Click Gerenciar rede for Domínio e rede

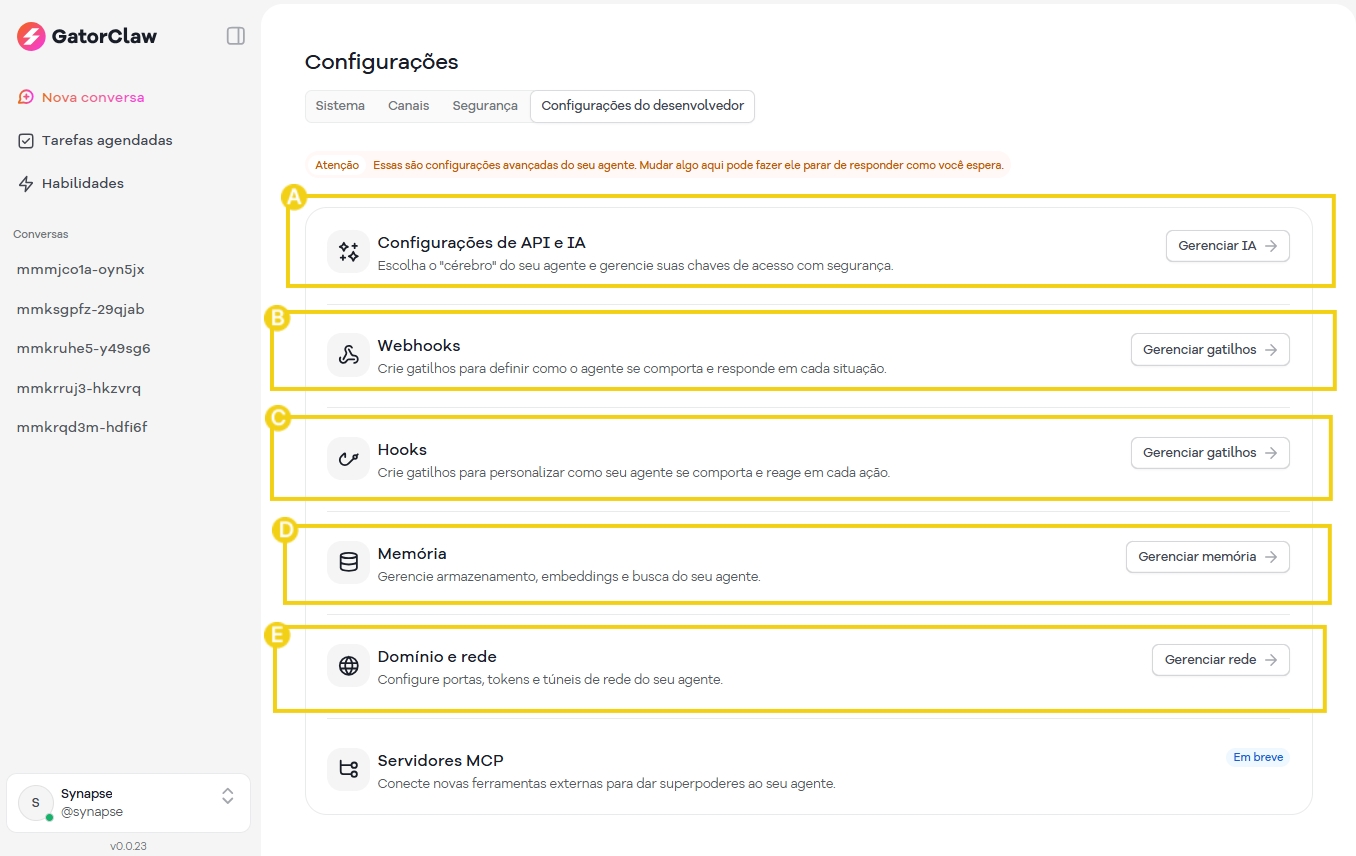tap(1220, 659)
